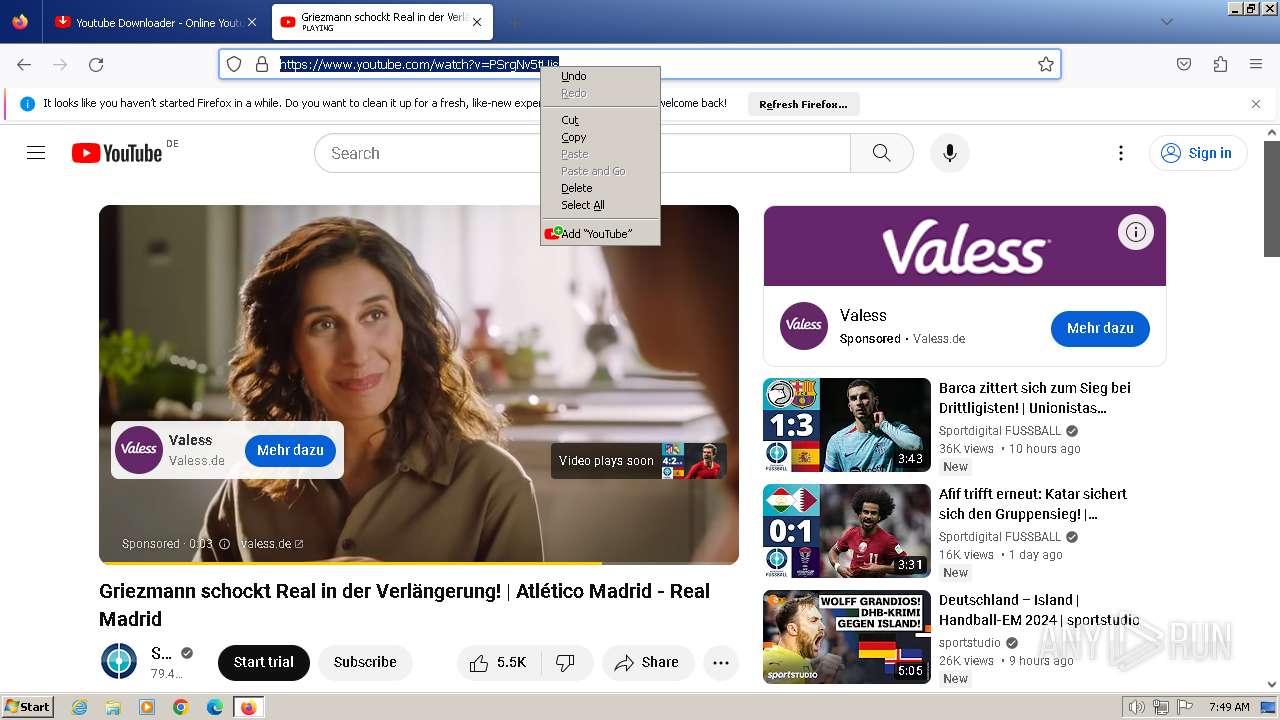Click the Firefox URL address bar
Viewport: 1280px width, 720px height.
click(x=640, y=64)
